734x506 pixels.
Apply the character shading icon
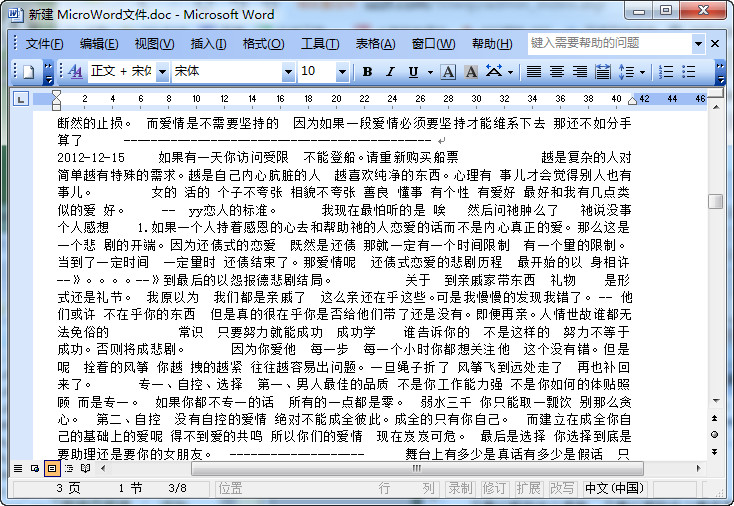(x=471, y=72)
